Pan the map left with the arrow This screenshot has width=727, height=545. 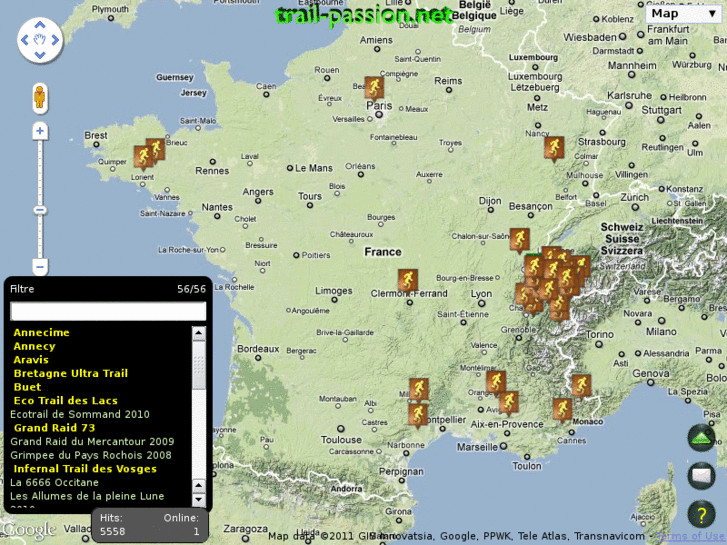click(x=25, y=40)
